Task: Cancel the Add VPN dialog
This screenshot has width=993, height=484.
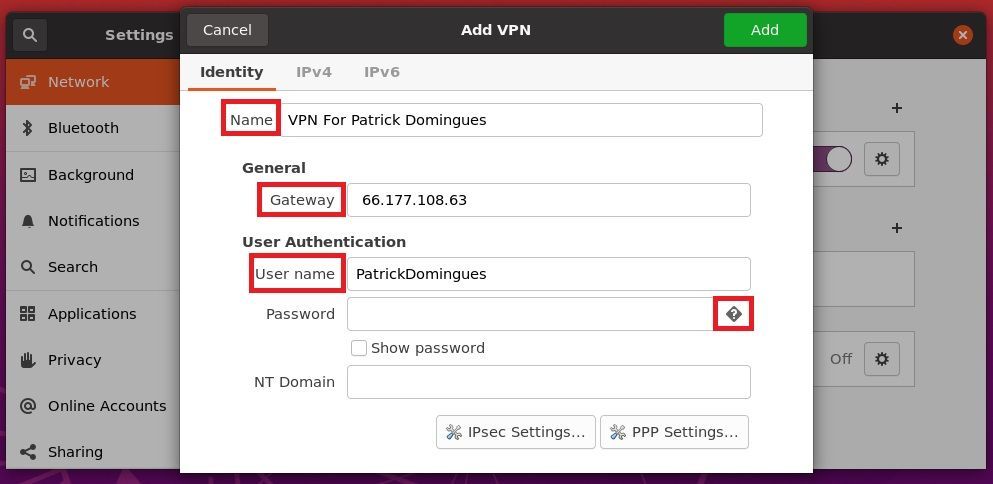Action: coord(227,30)
